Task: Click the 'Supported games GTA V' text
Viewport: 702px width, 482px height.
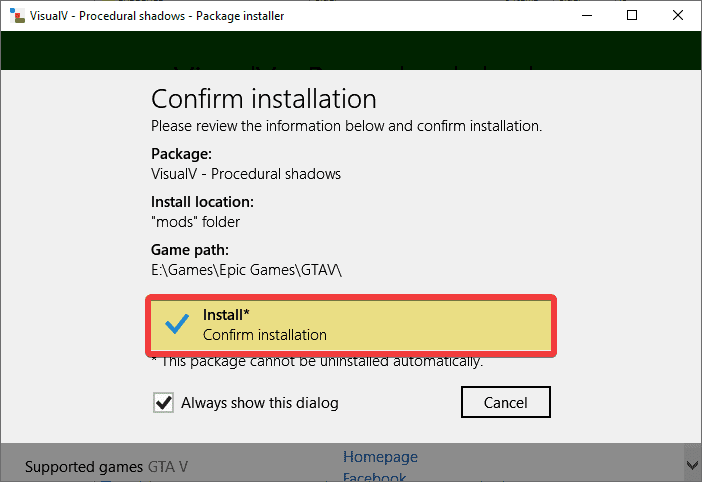Action: pyautogui.click(x=106, y=467)
